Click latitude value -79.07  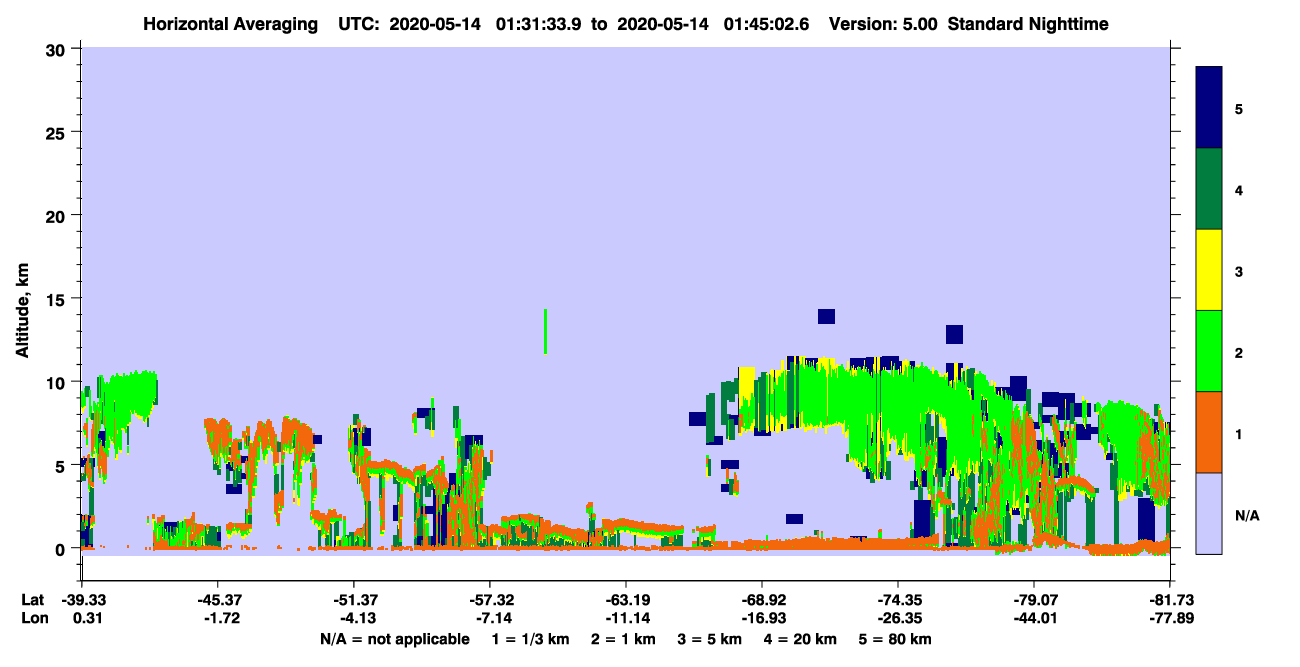1034,600
